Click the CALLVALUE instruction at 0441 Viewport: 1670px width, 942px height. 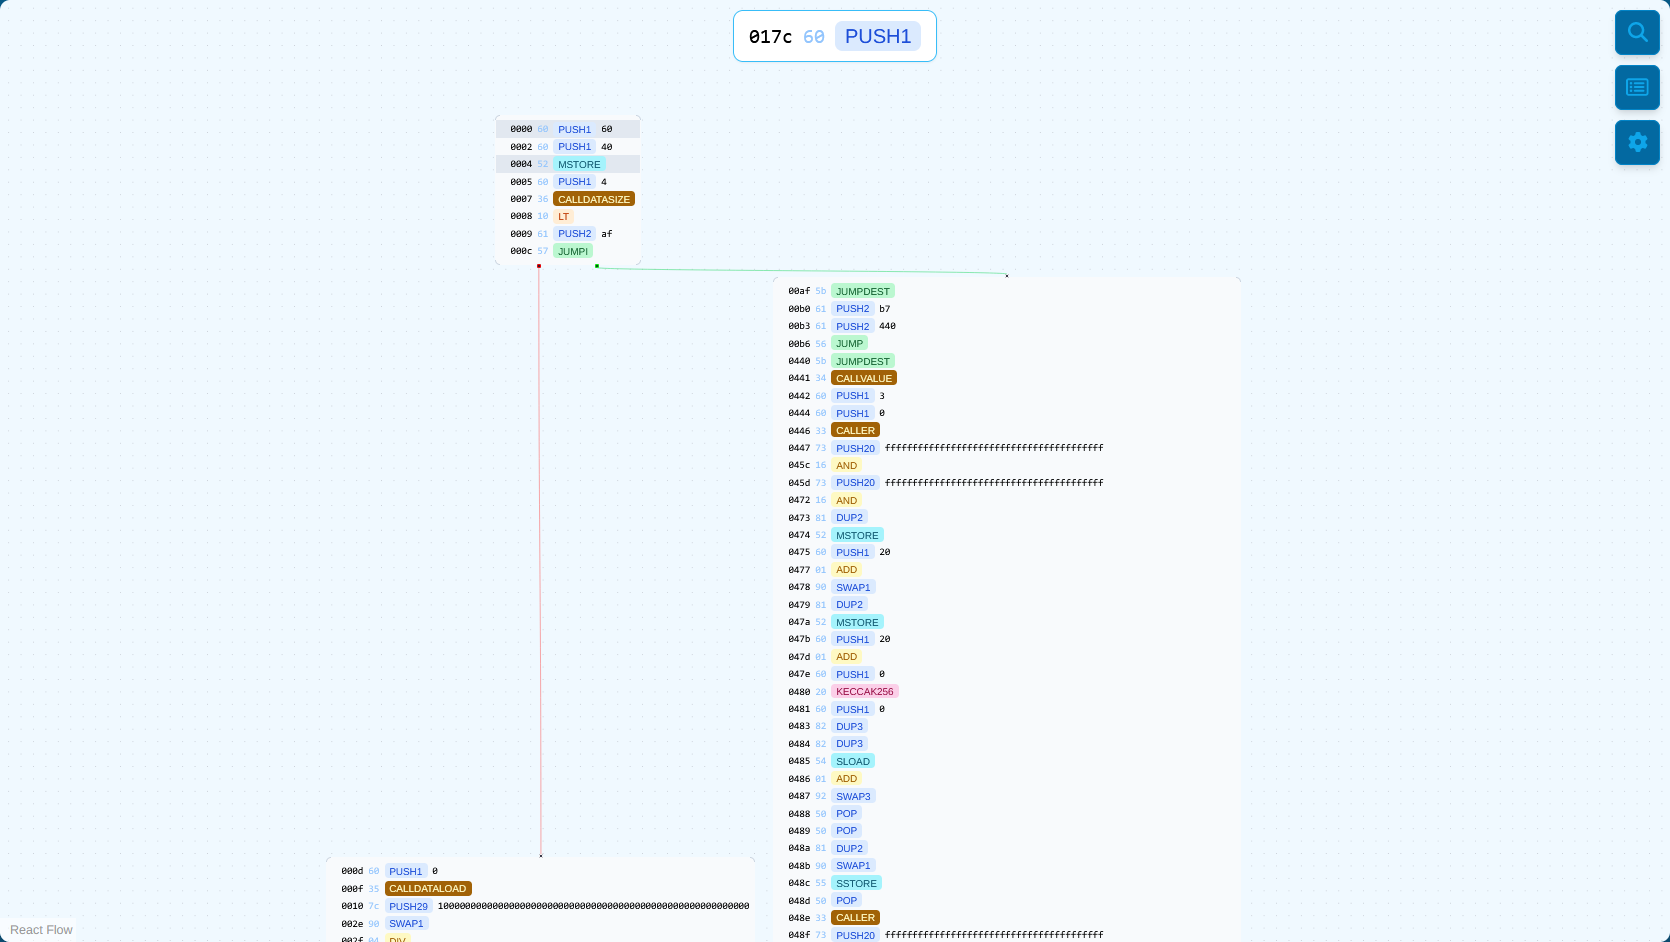pos(864,378)
